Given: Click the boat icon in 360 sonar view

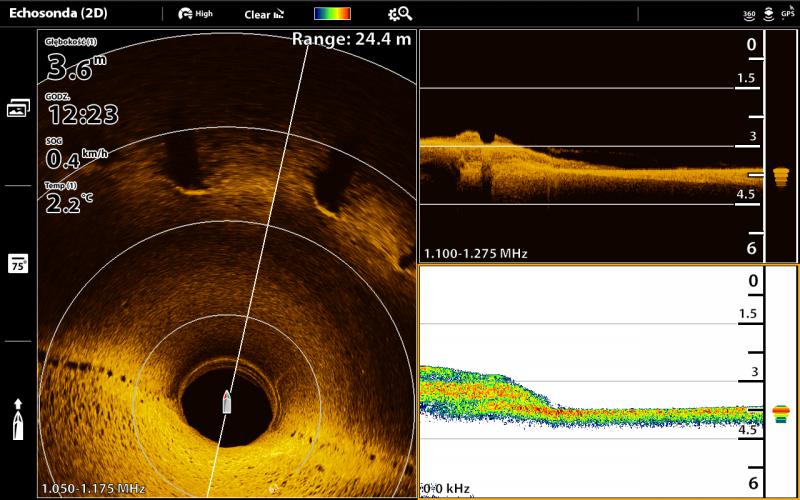Looking at the screenshot, I should point(227,402).
